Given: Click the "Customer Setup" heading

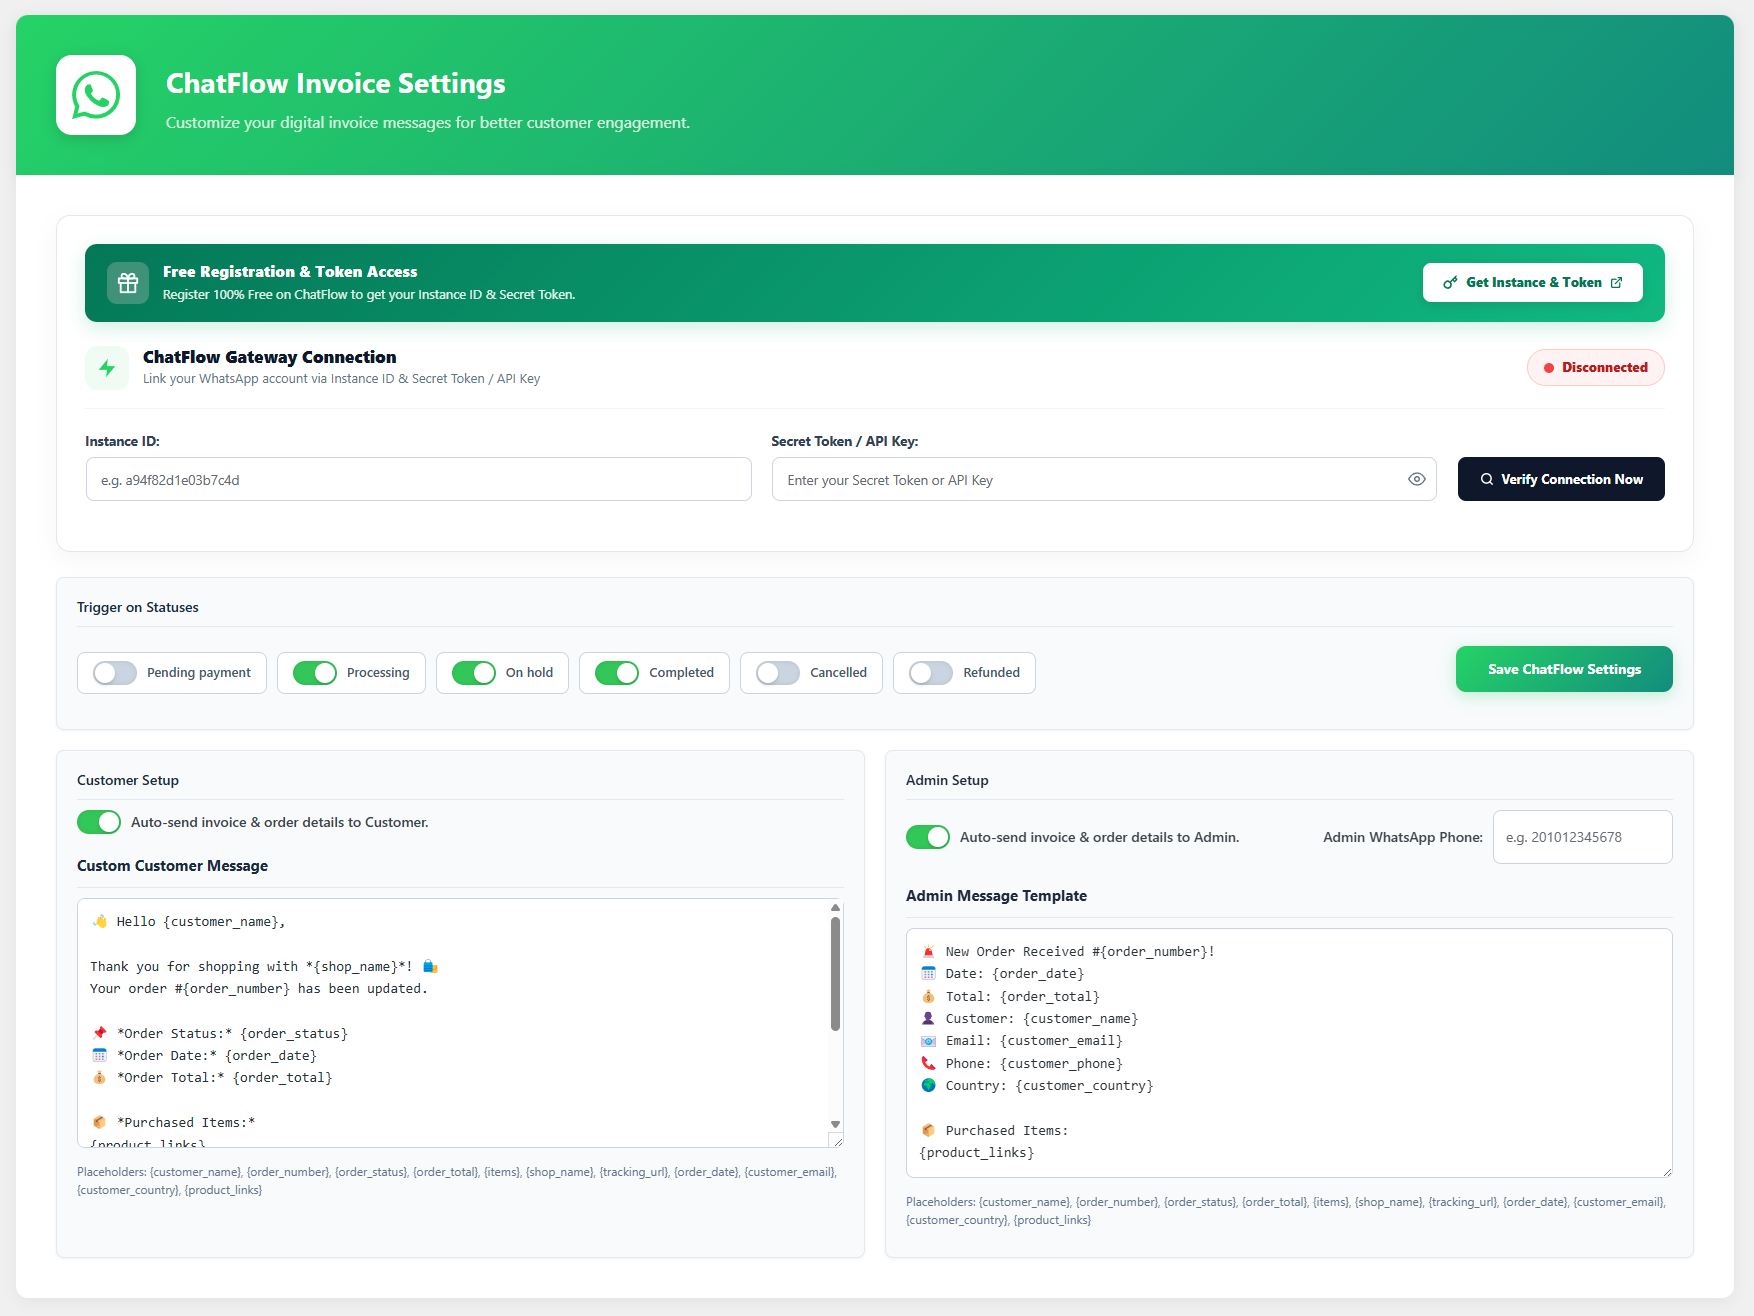Looking at the screenshot, I should (128, 780).
